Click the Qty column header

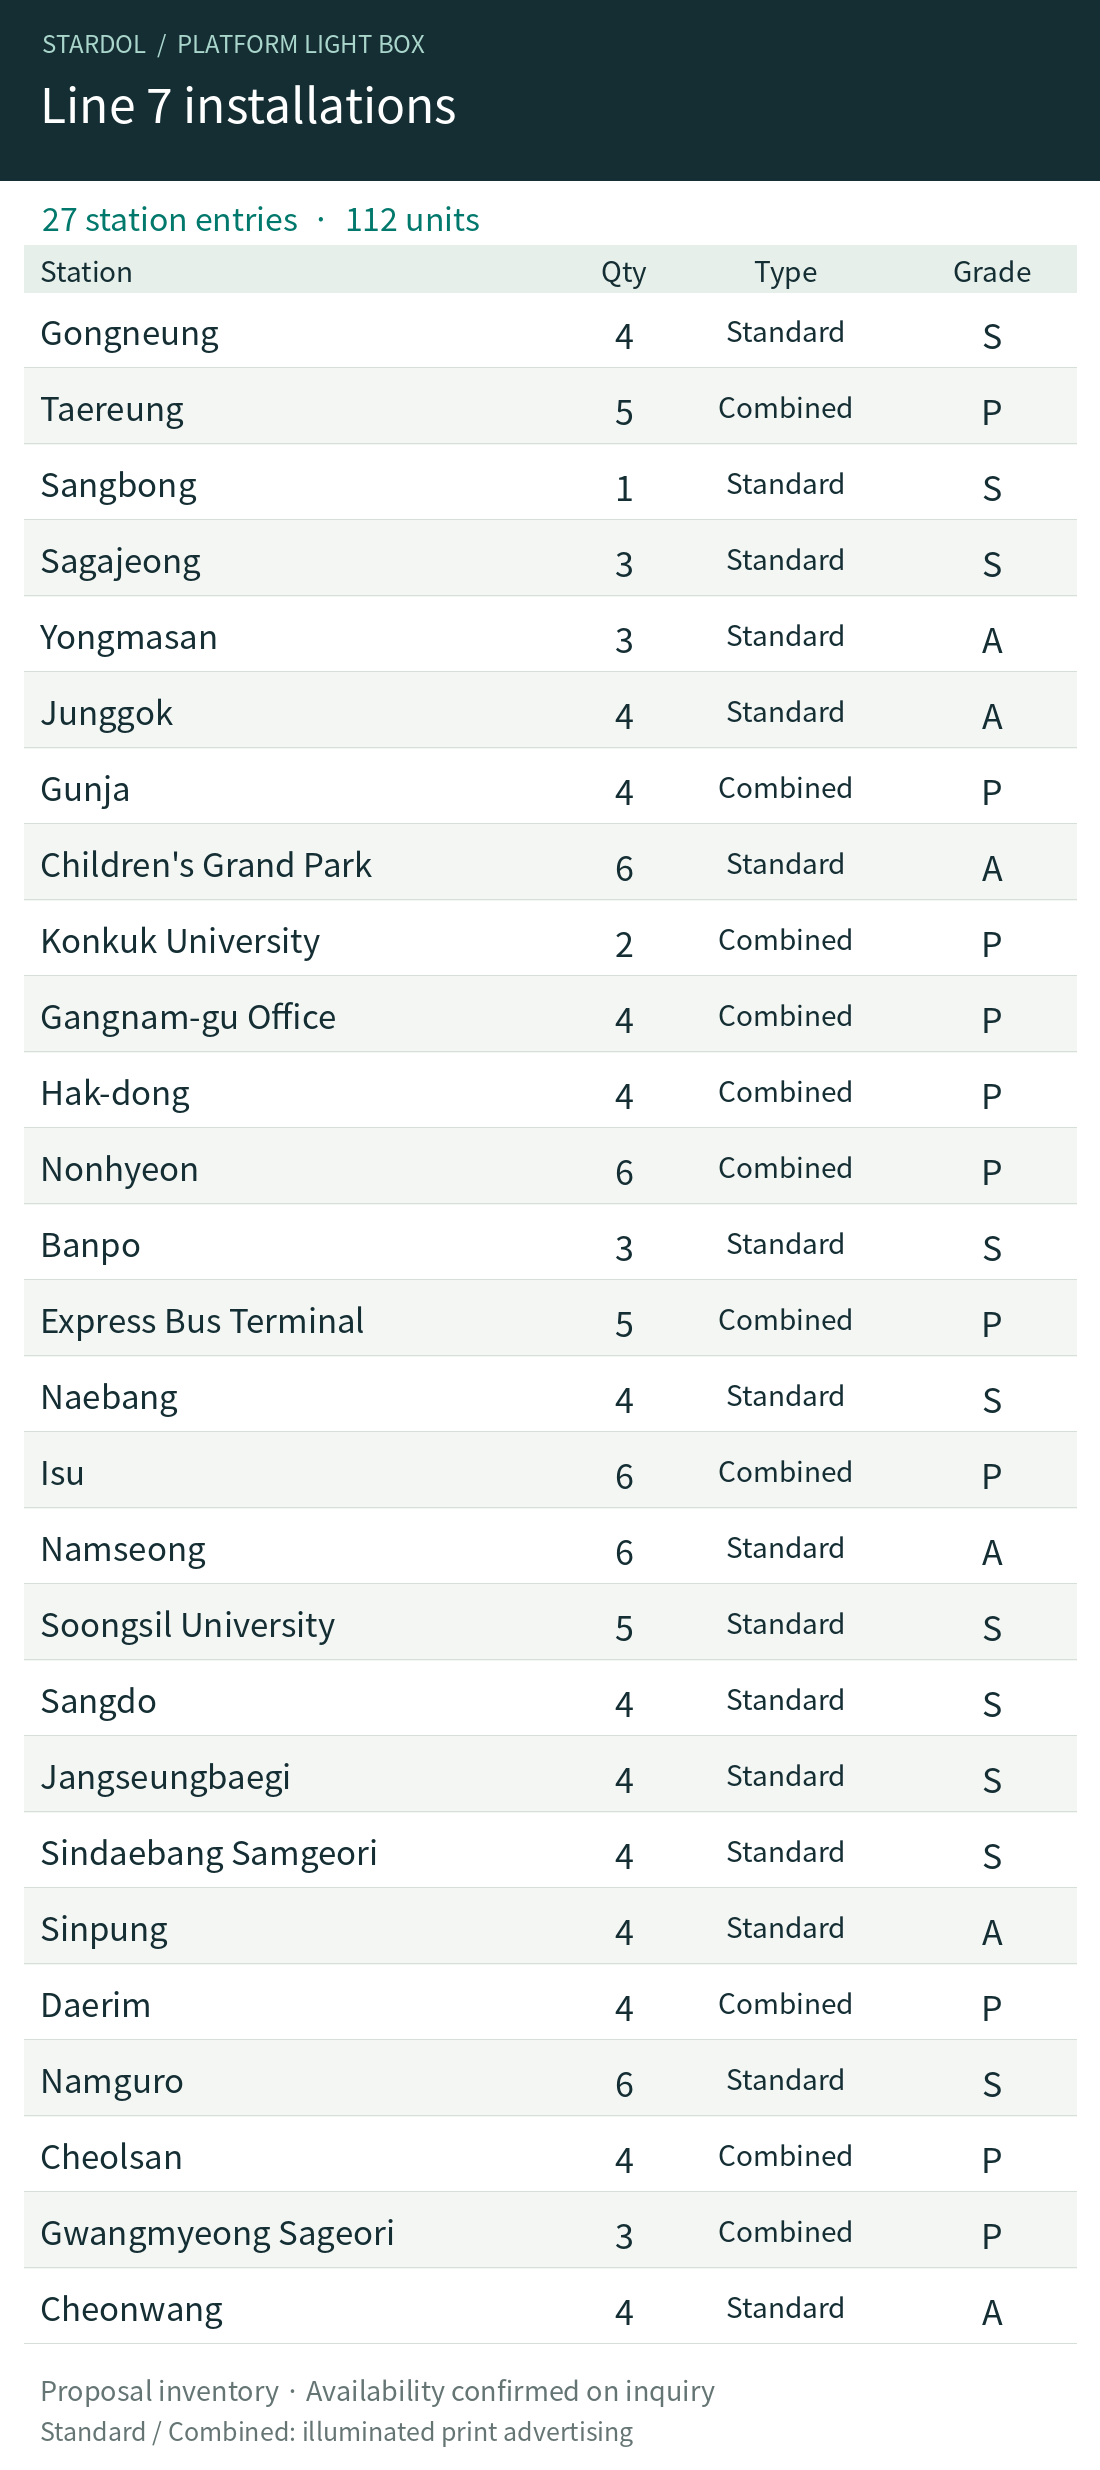pyautogui.click(x=624, y=272)
